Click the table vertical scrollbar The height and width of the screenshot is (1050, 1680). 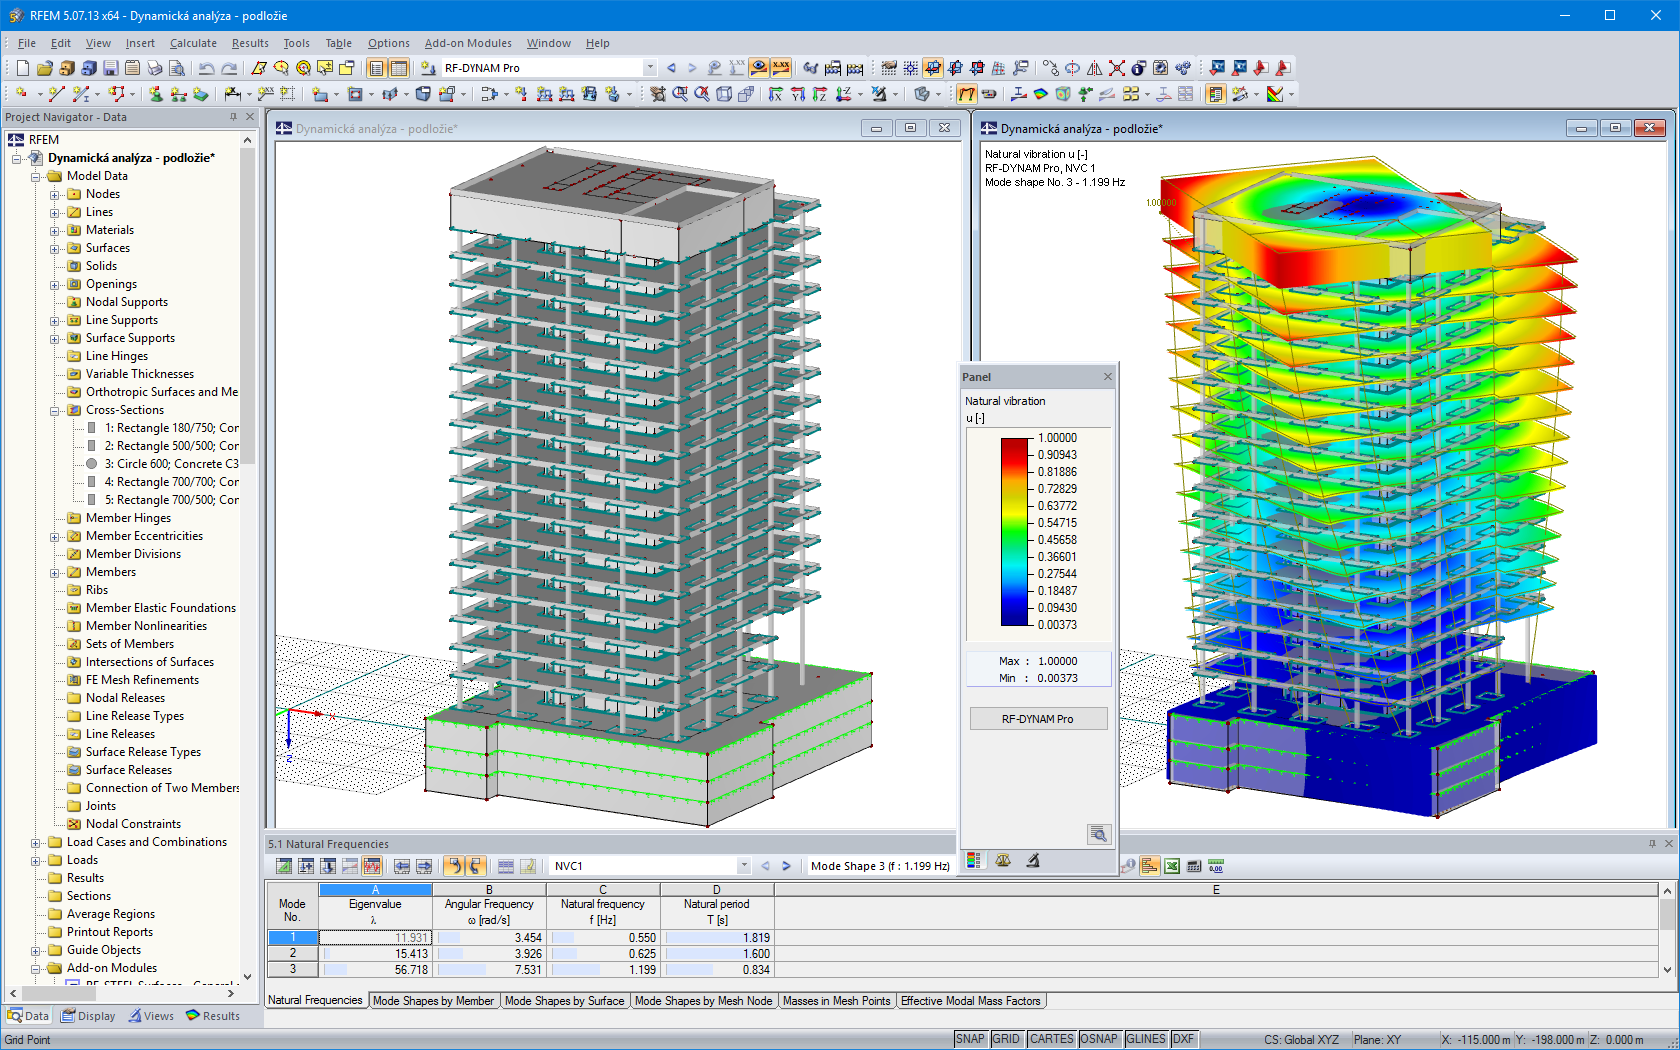tap(1667, 930)
